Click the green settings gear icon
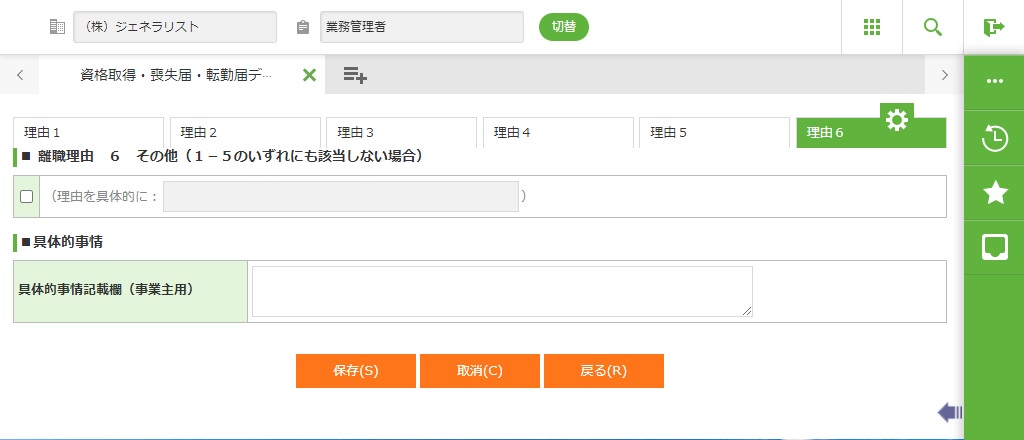Viewport: 1024px width, 440px height. (x=897, y=120)
